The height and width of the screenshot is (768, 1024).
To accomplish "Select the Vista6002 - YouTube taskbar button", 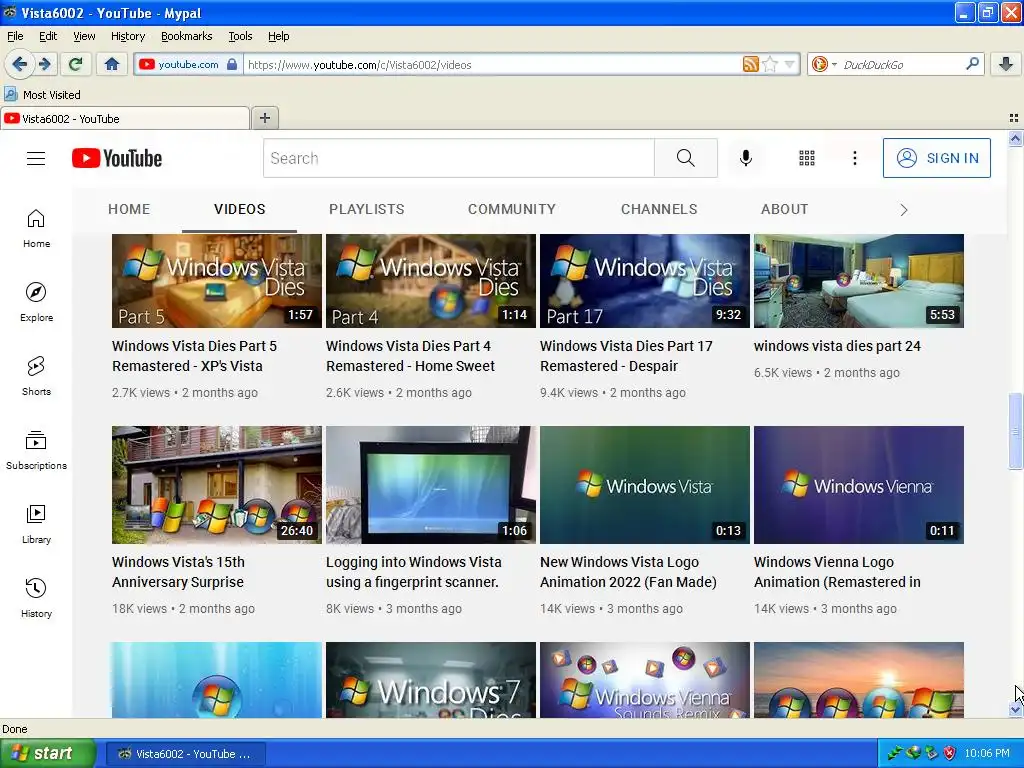I will [186, 754].
